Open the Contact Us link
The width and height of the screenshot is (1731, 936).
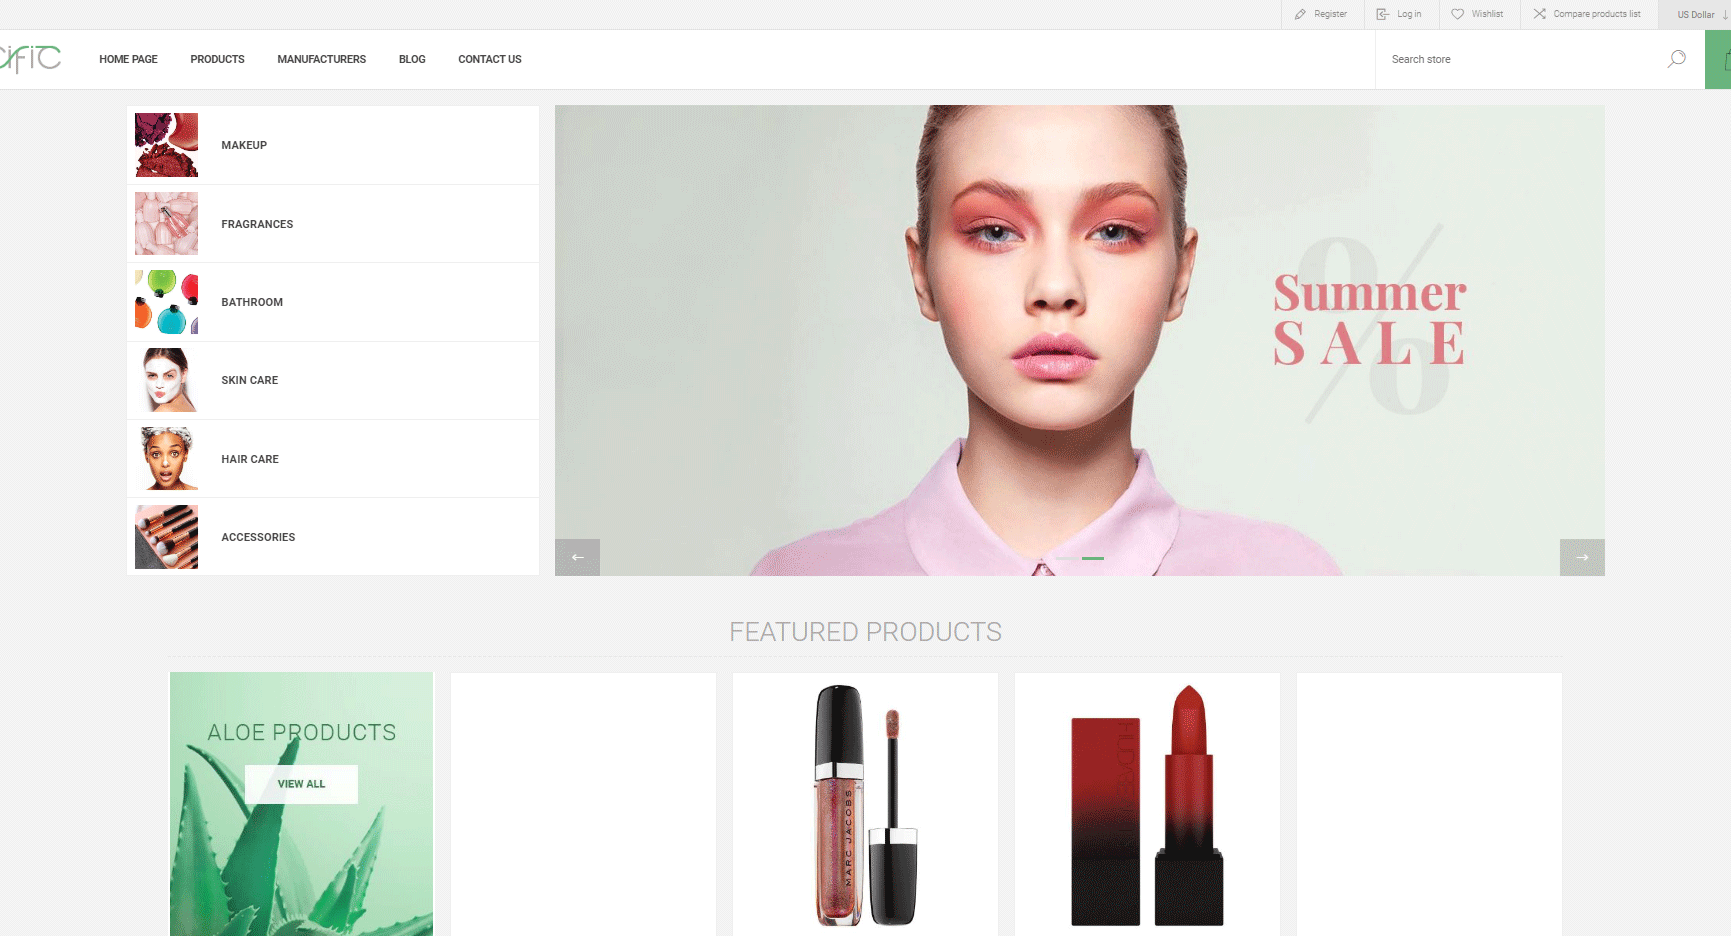(489, 59)
